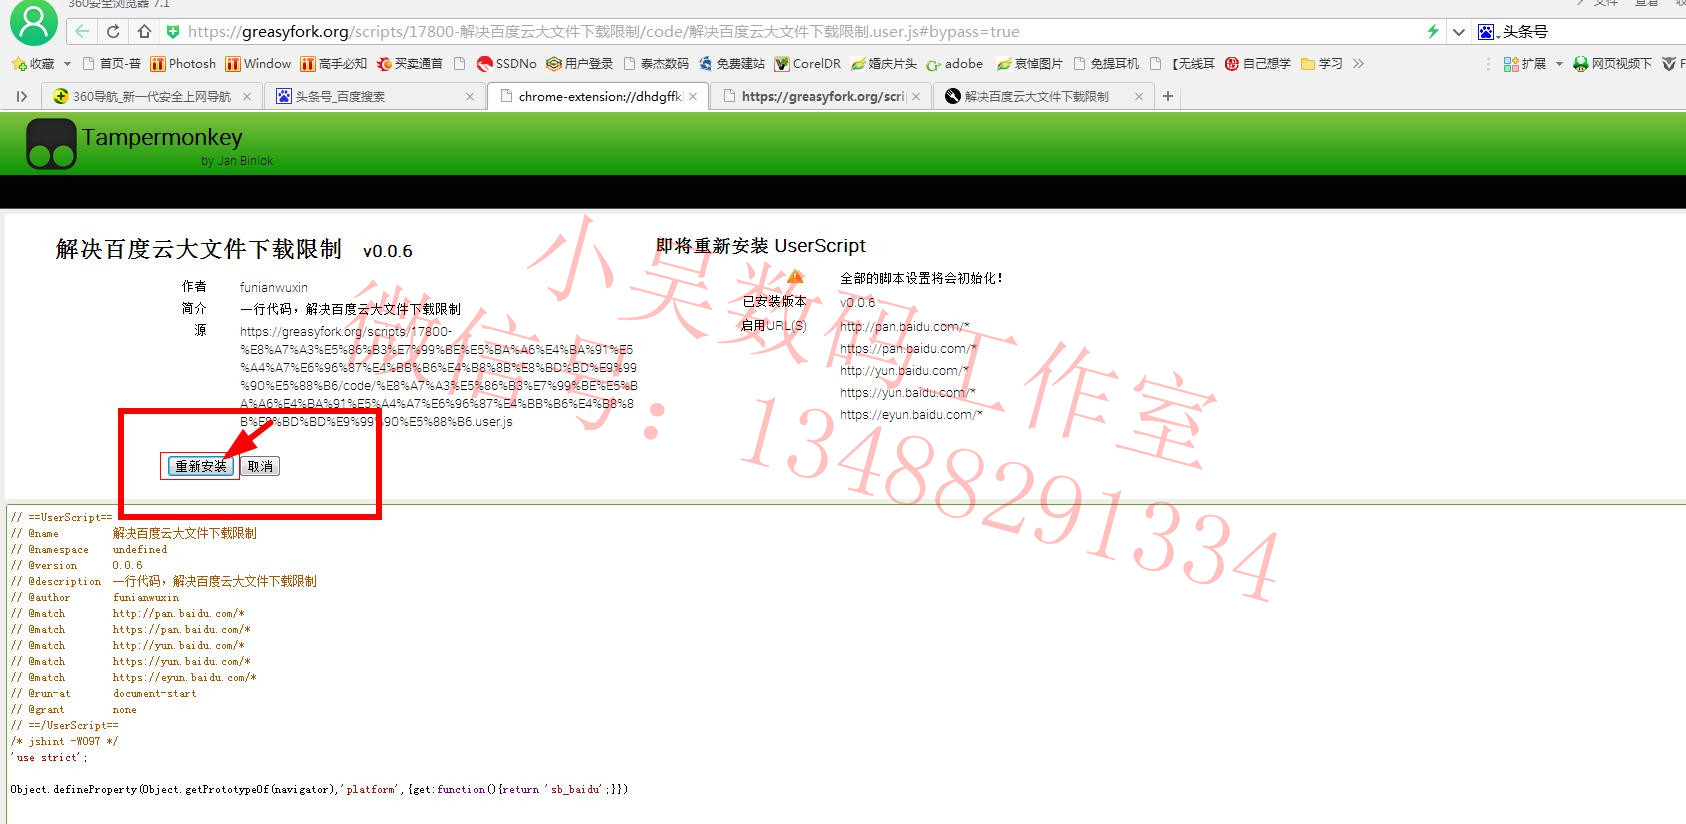This screenshot has width=1686, height=824.
Task: Close the chrome-extension tab
Action: (x=693, y=97)
